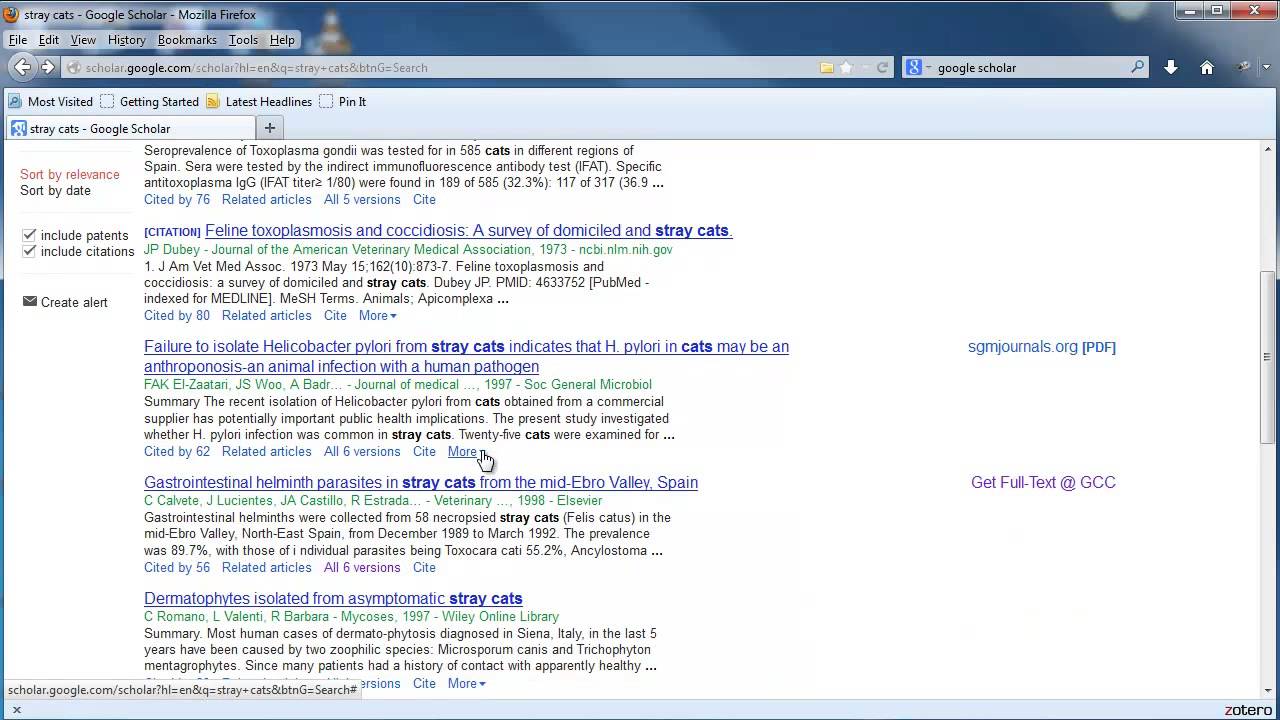Open the View menu
This screenshot has width=1280, height=720.
(83, 40)
